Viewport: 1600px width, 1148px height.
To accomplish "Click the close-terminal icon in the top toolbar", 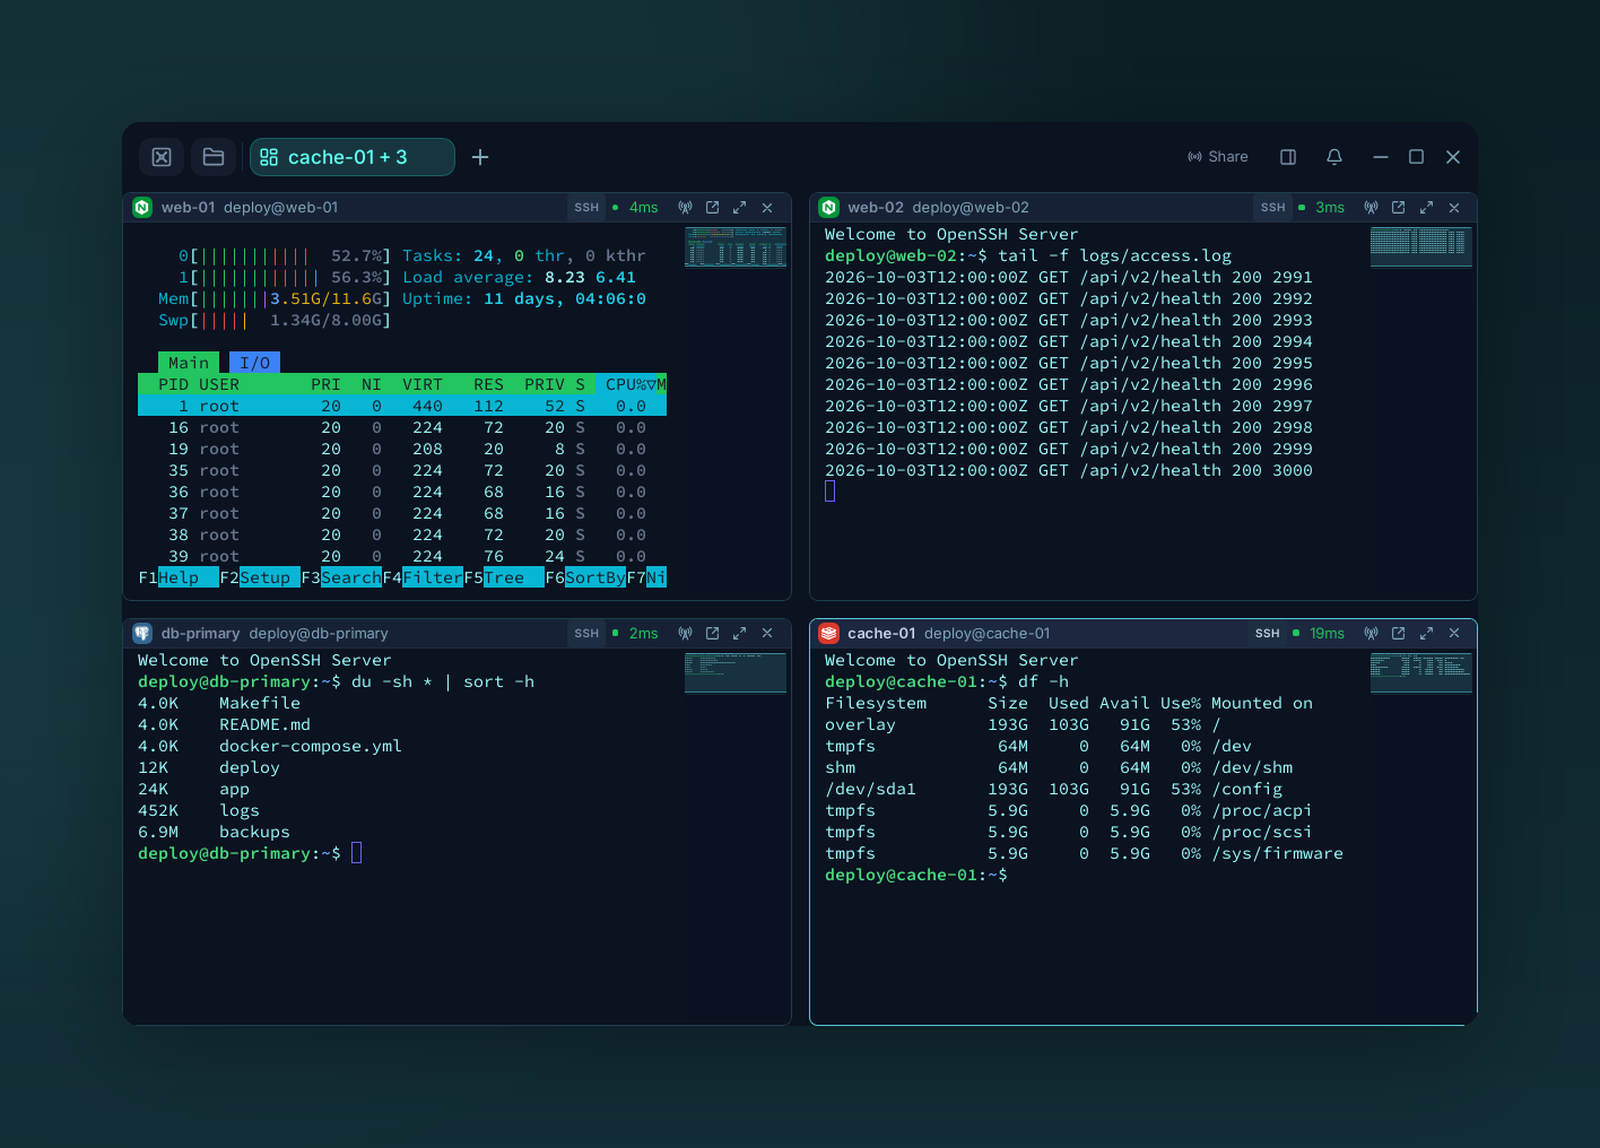I will click(161, 157).
